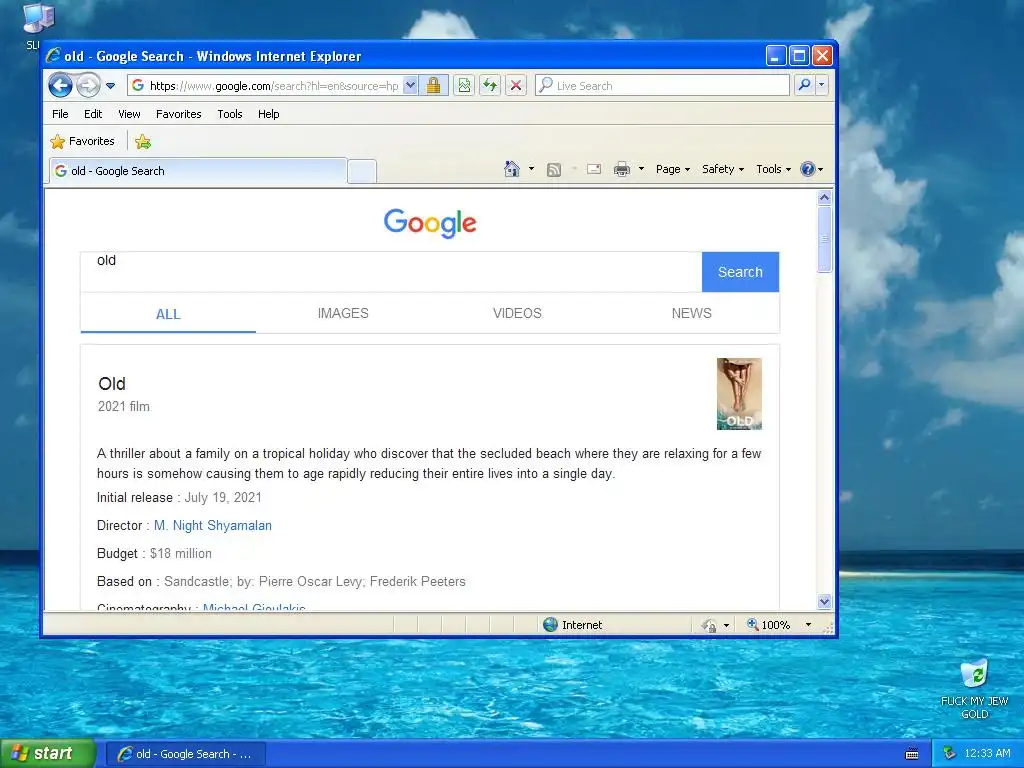Viewport: 1024px width, 768px height.
Task: Open the Favorites menu
Action: (x=178, y=114)
